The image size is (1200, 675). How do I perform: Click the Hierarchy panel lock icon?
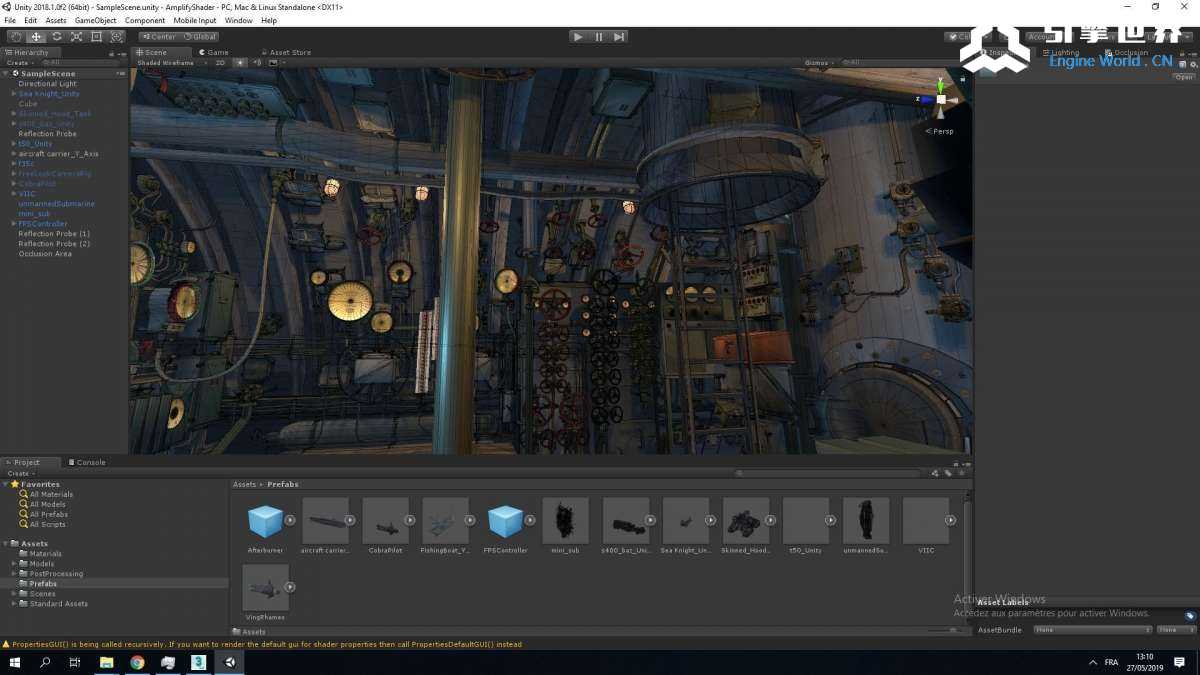(x=113, y=52)
